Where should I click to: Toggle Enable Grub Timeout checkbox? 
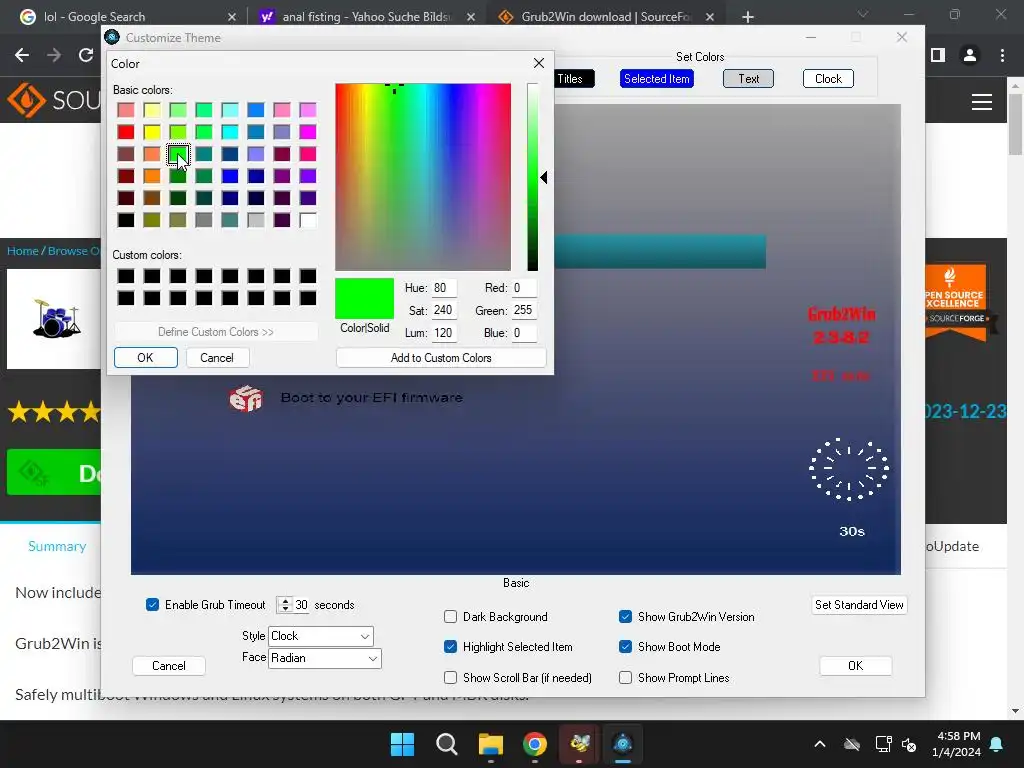[152, 605]
